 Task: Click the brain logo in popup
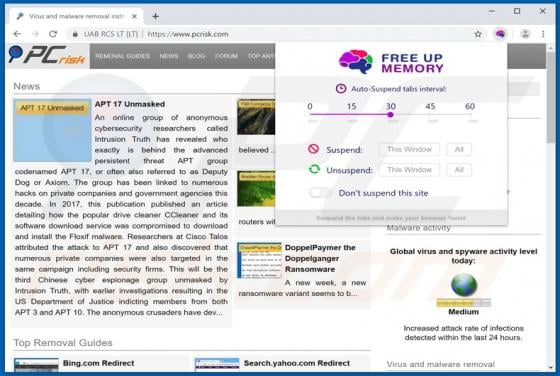(356, 62)
